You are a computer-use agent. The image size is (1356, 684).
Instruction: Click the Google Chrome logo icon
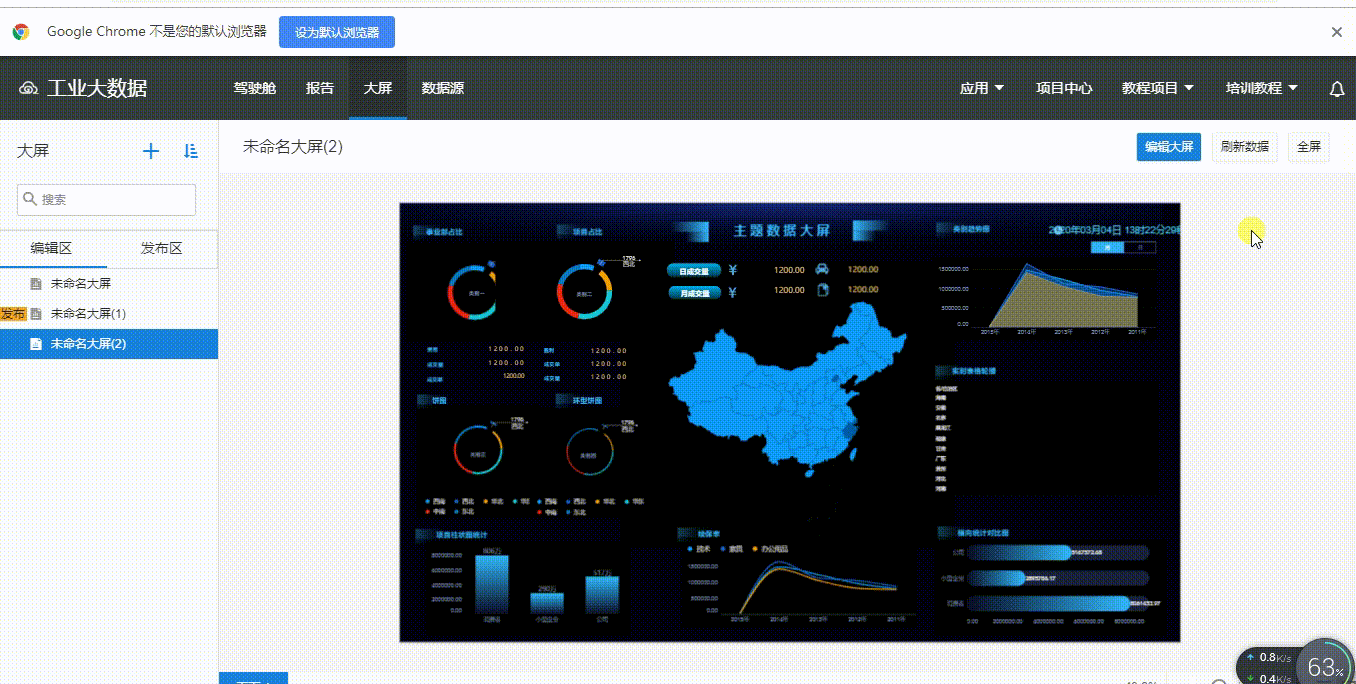[x=21, y=32]
